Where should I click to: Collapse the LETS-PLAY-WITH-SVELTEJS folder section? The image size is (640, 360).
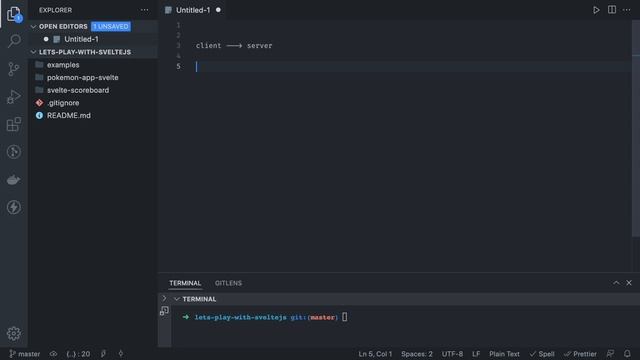(33, 52)
